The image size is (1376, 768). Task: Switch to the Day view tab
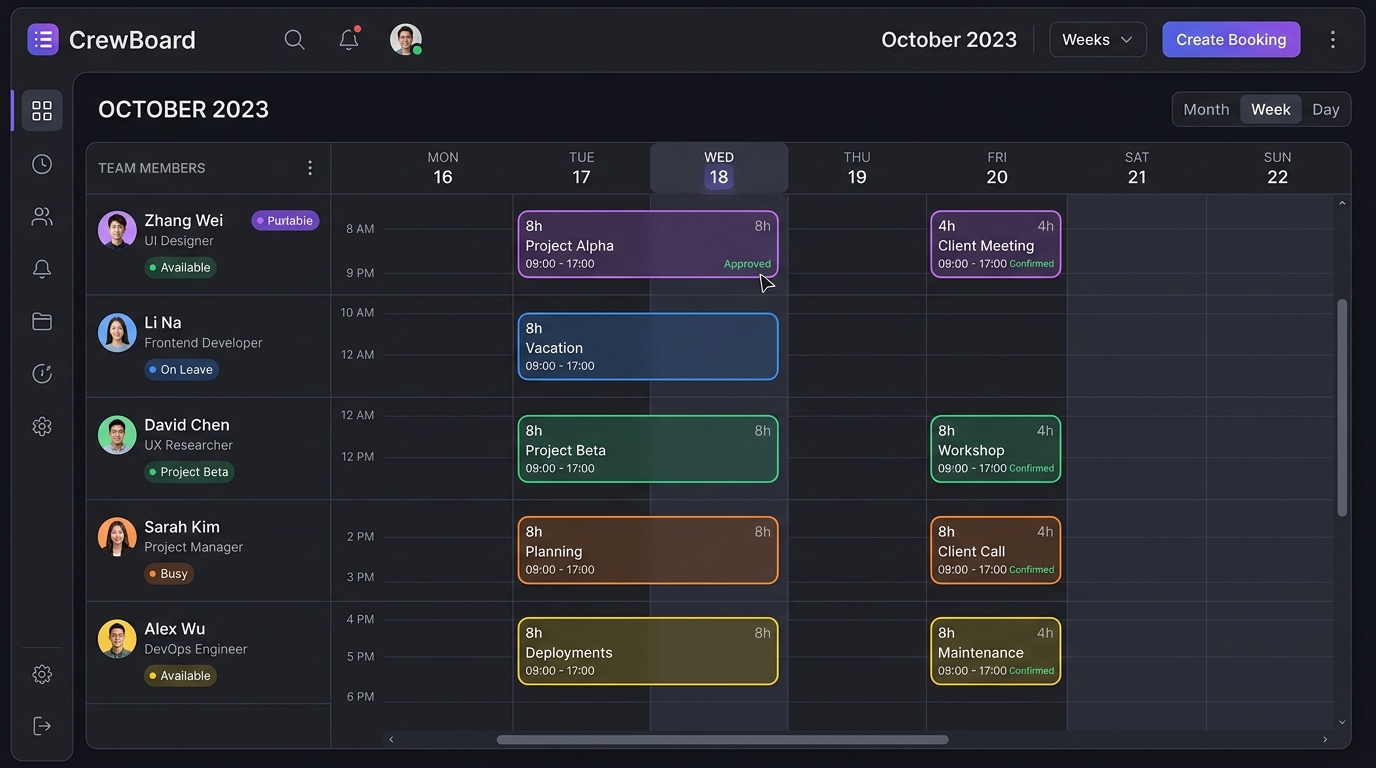click(x=1325, y=109)
